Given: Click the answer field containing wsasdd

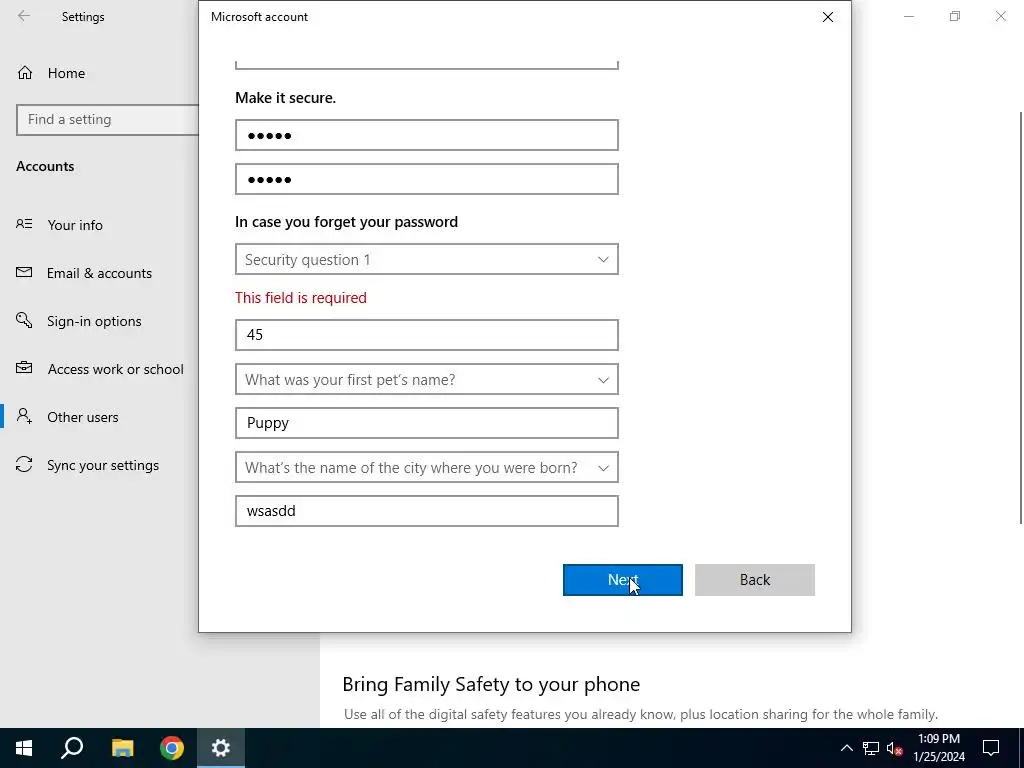Looking at the screenshot, I should pyautogui.click(x=426, y=511).
